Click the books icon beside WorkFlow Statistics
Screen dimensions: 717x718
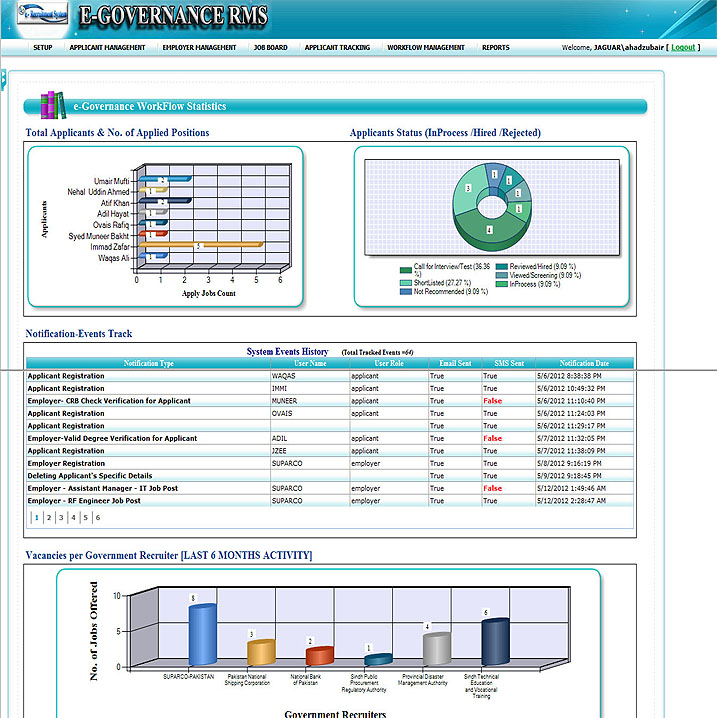pos(53,105)
